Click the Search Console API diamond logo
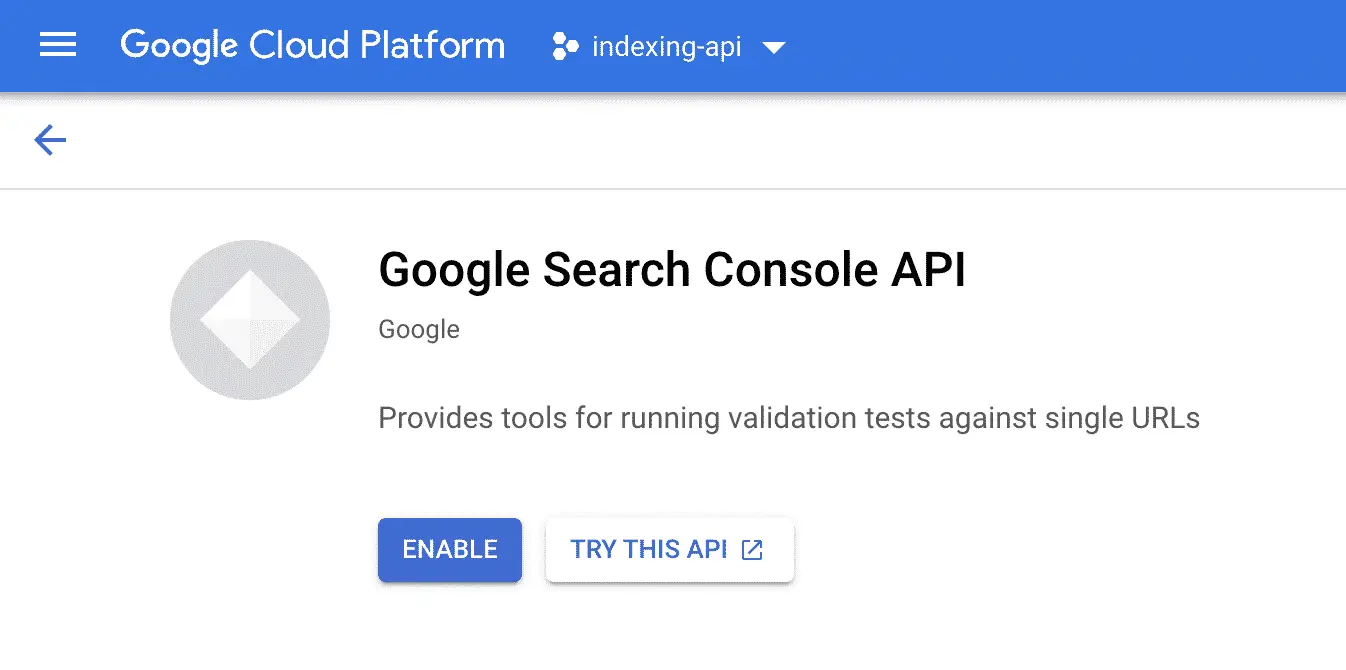Image resolution: width=1346 pixels, height=670 pixels. [x=250, y=320]
